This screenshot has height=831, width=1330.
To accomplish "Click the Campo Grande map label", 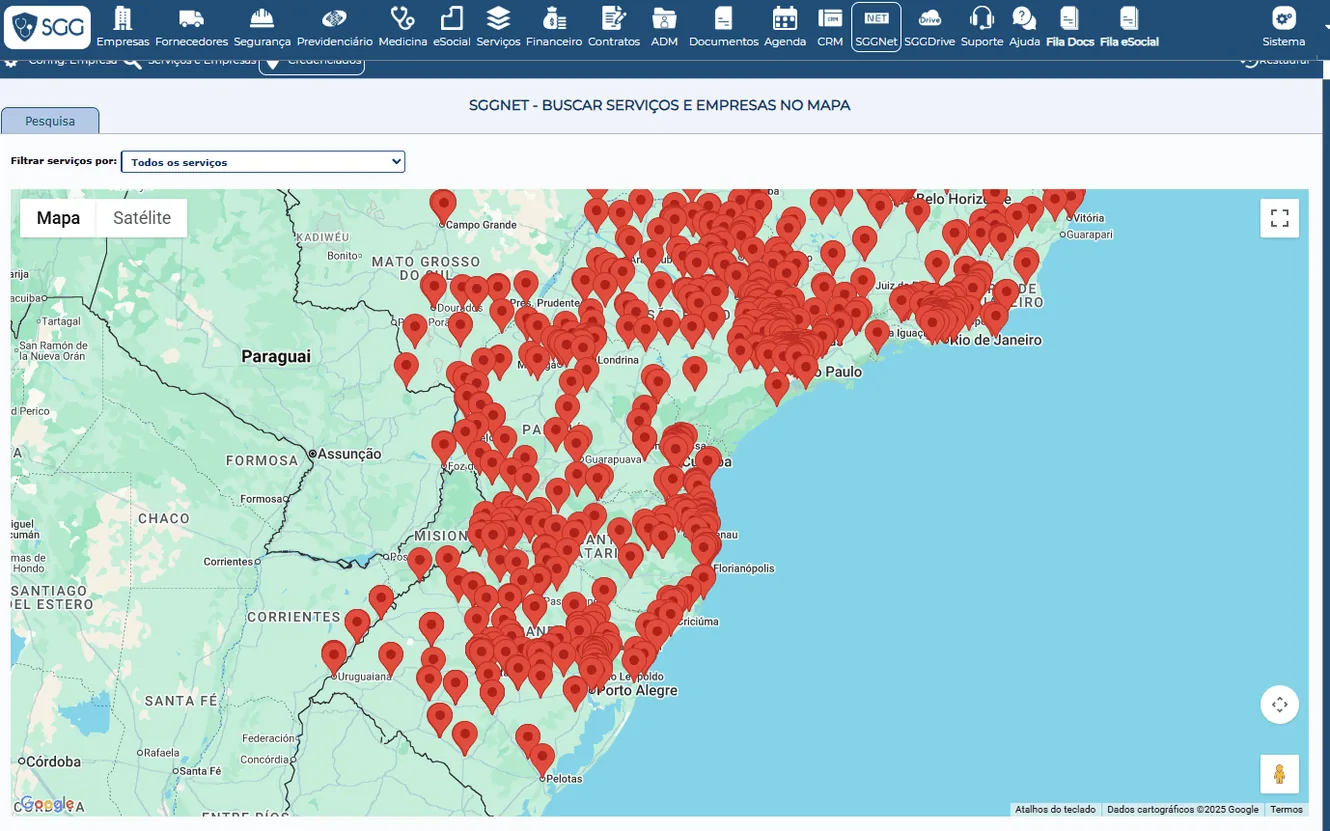I will 481,225.
